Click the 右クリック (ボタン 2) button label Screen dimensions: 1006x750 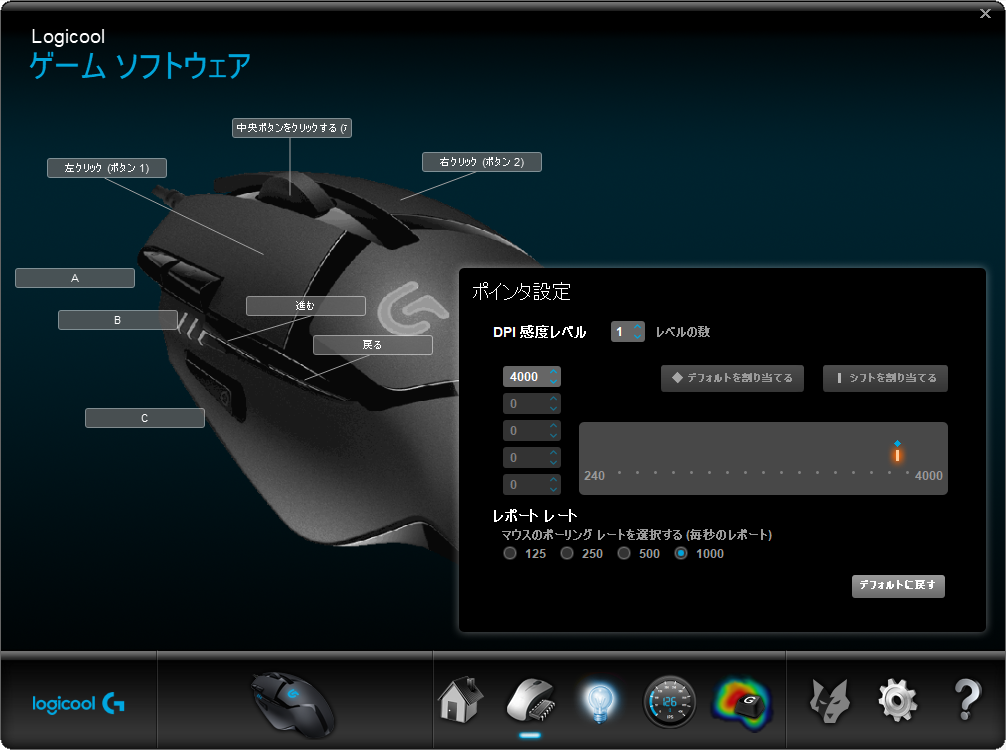tap(482, 162)
